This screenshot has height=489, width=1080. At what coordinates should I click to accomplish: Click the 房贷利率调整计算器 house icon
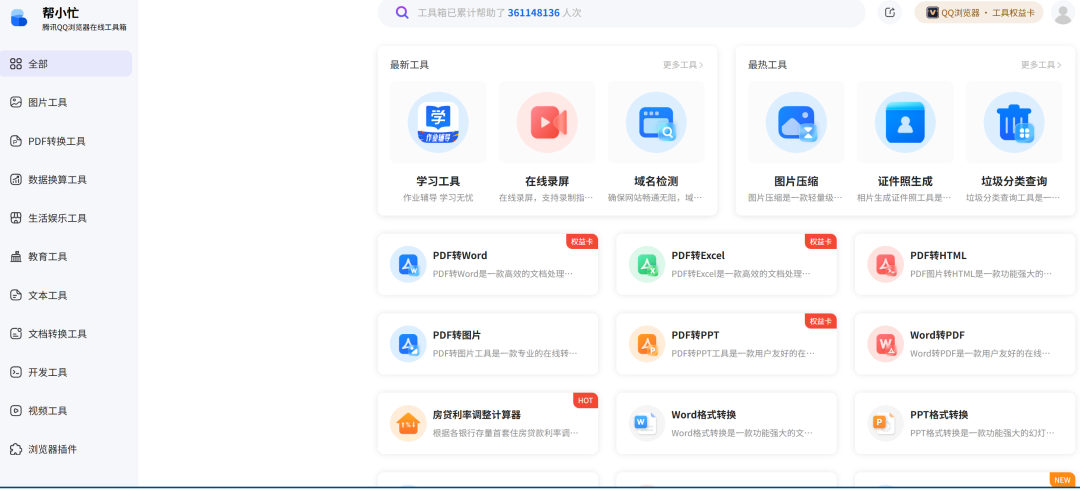pyautogui.click(x=408, y=423)
